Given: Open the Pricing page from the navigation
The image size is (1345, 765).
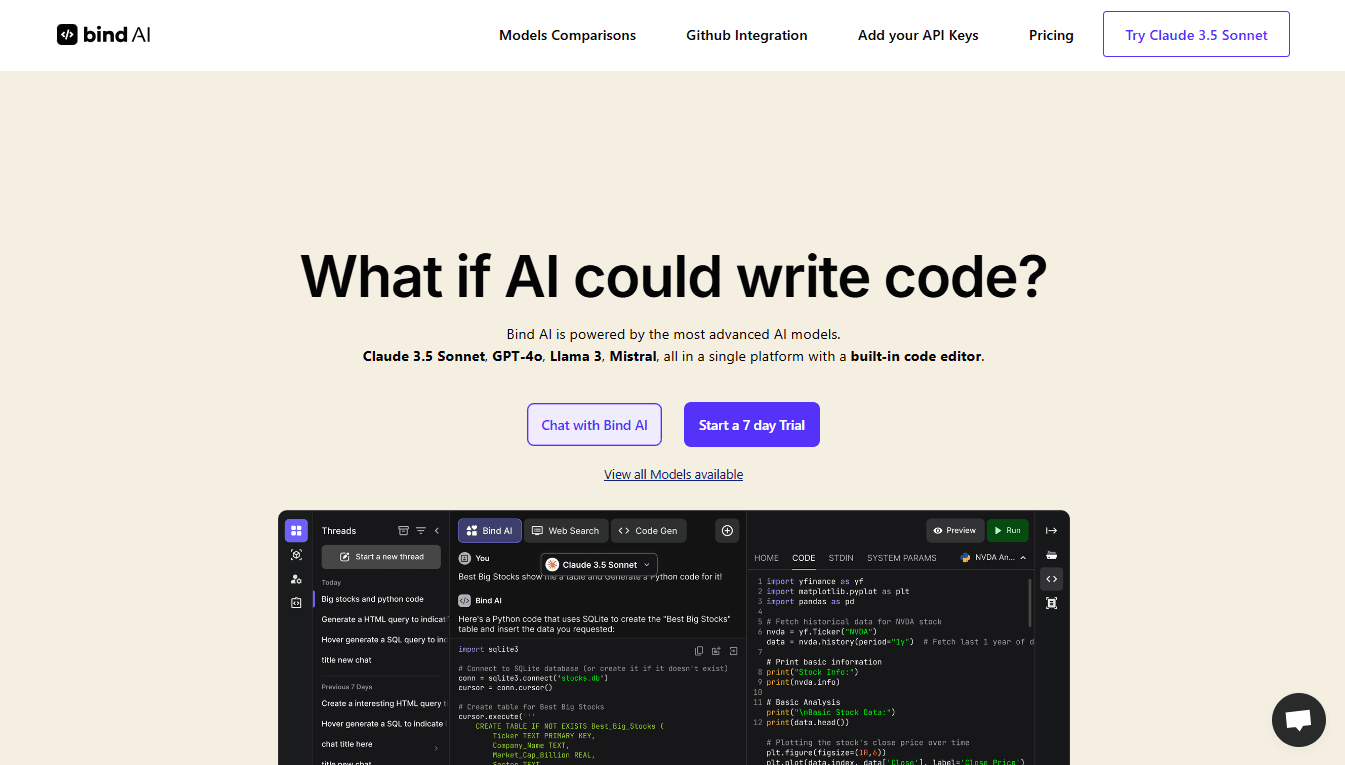Looking at the screenshot, I should coord(1051,35).
